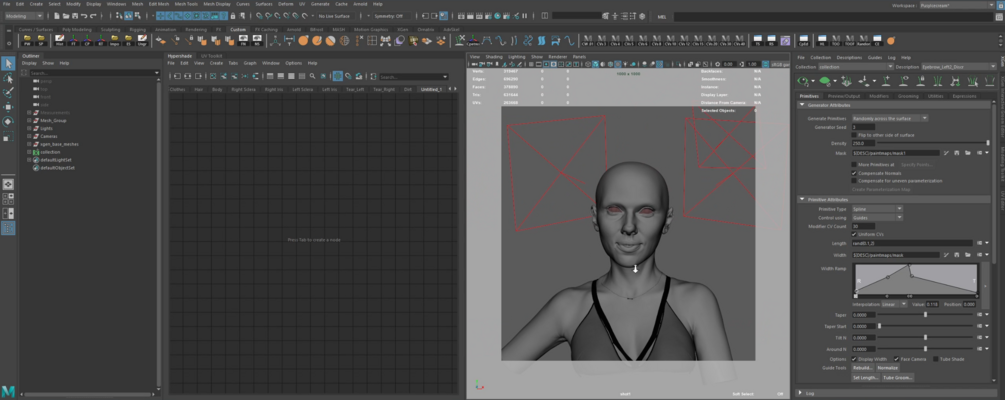Click the green leaf XGen icon
This screenshot has height=400, width=1005.
(x=826, y=81)
